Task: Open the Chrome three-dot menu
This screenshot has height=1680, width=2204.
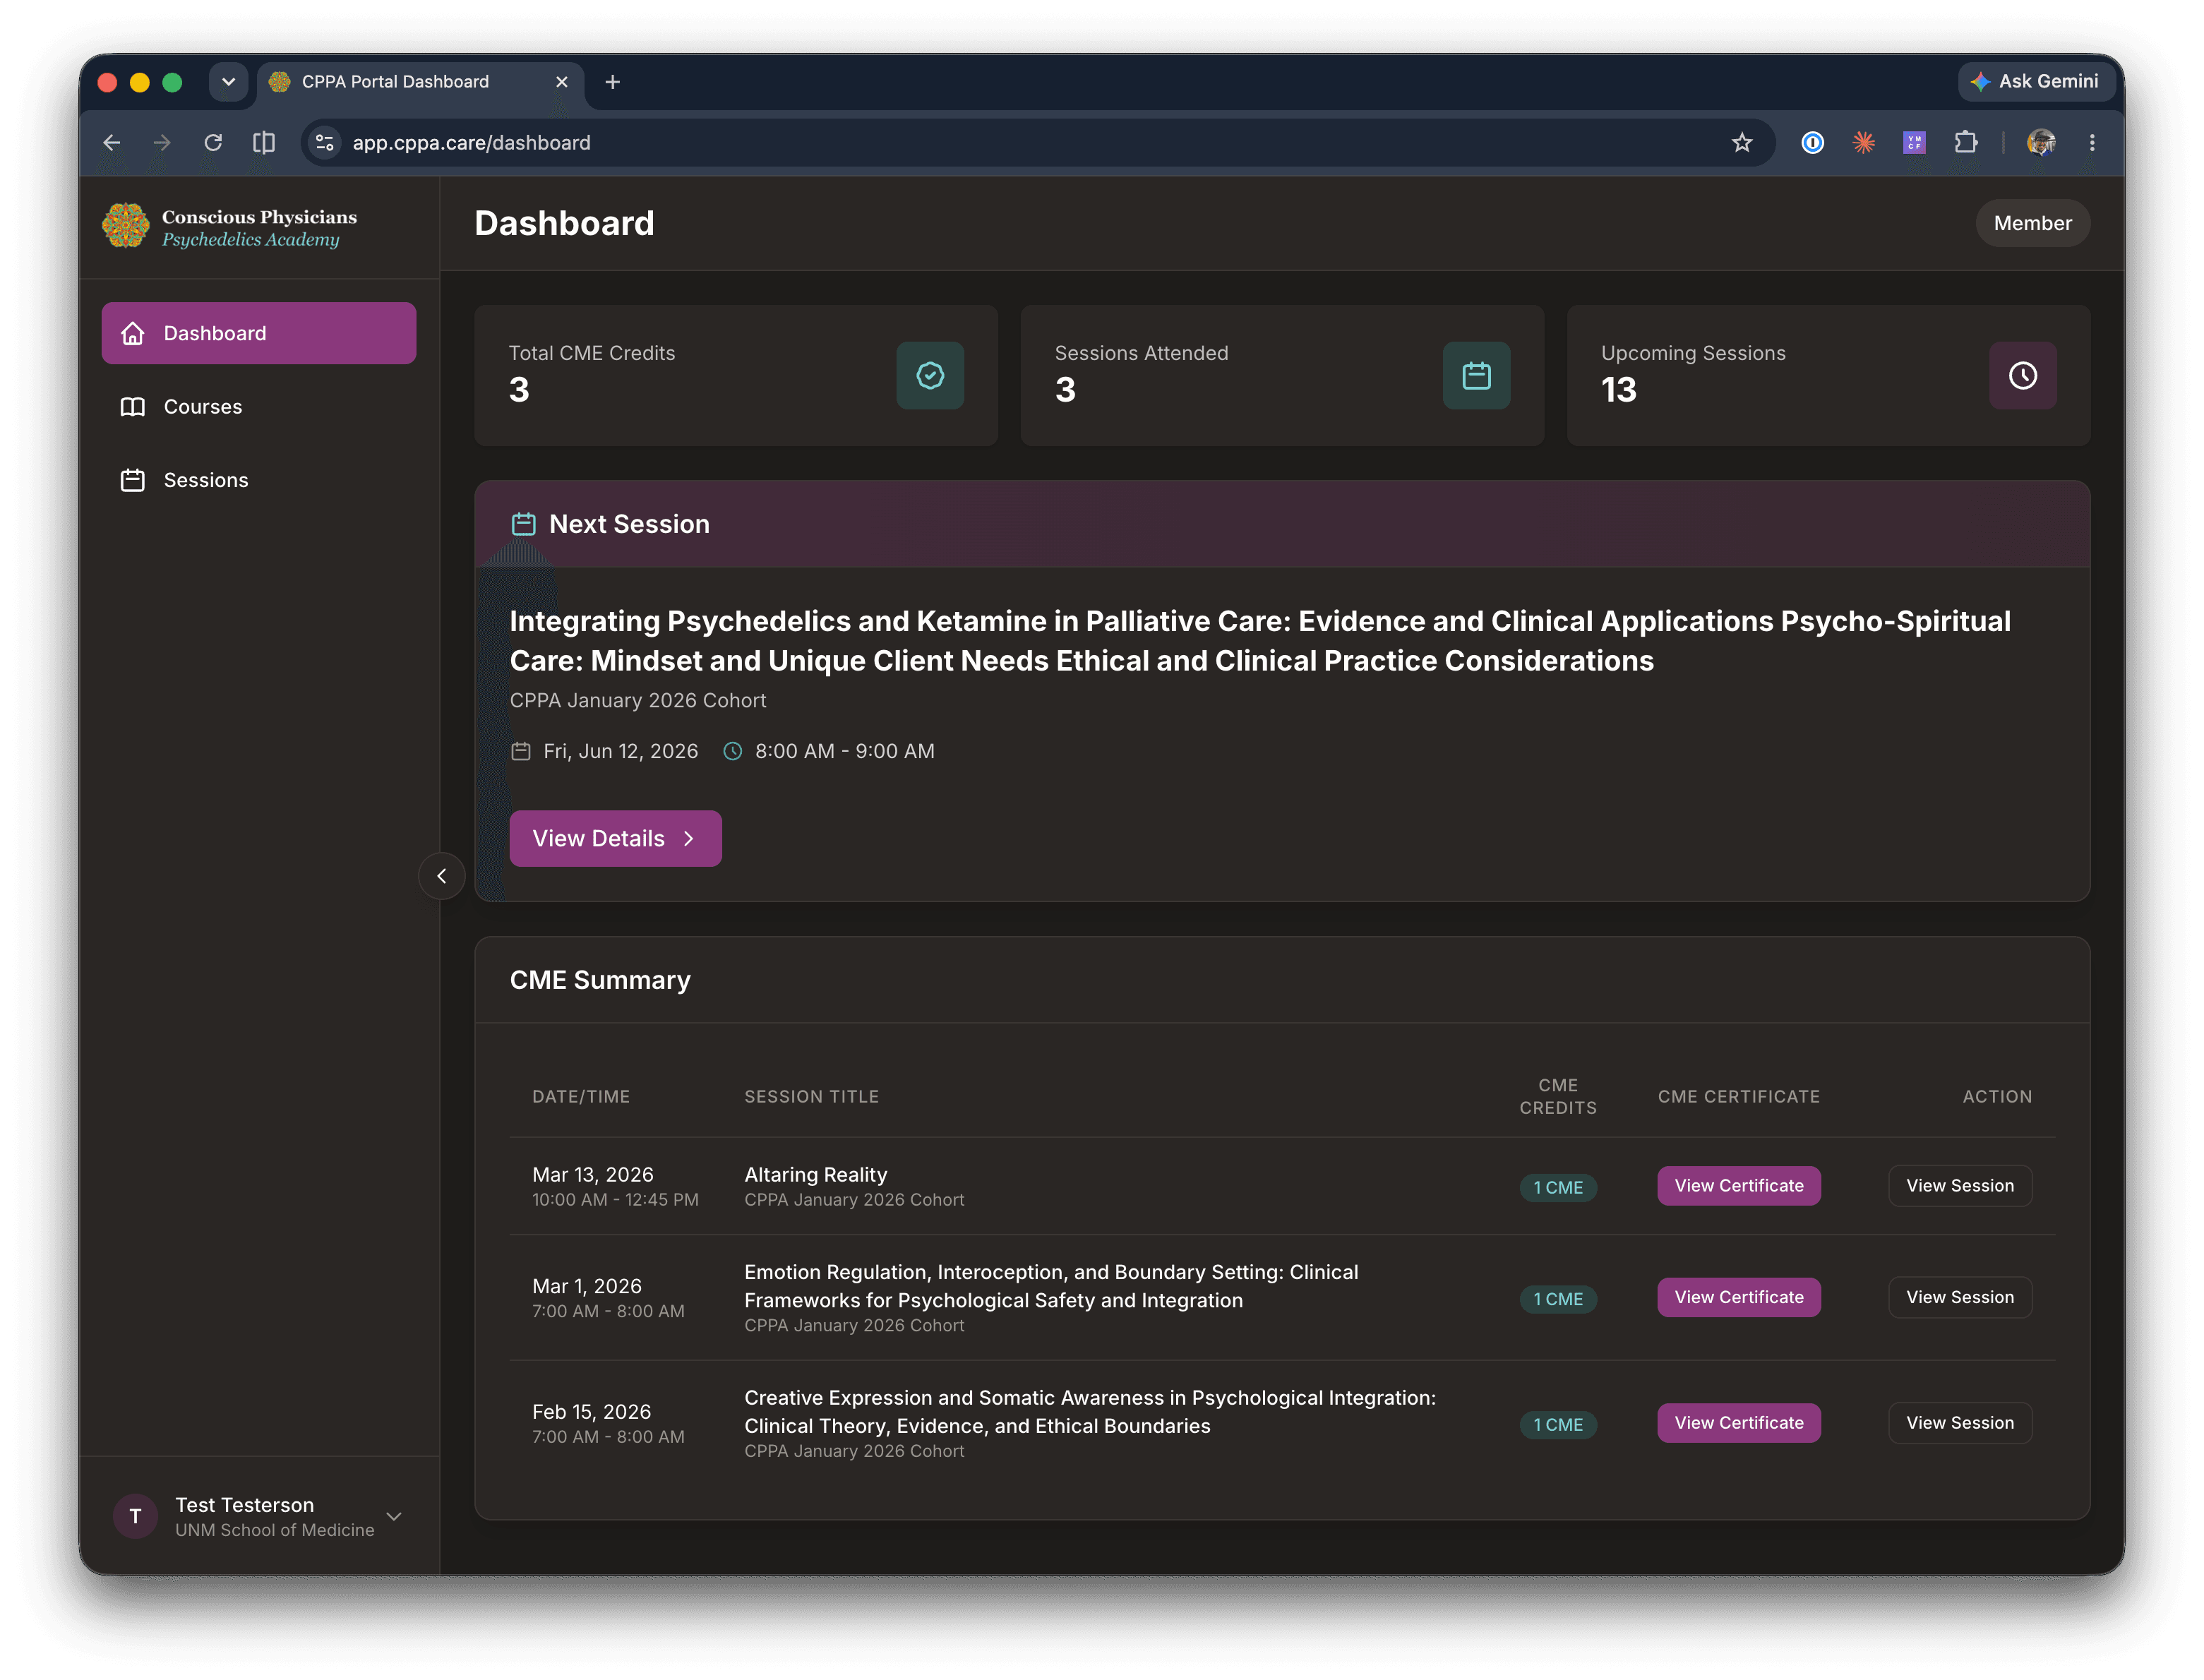Action: coord(2092,143)
